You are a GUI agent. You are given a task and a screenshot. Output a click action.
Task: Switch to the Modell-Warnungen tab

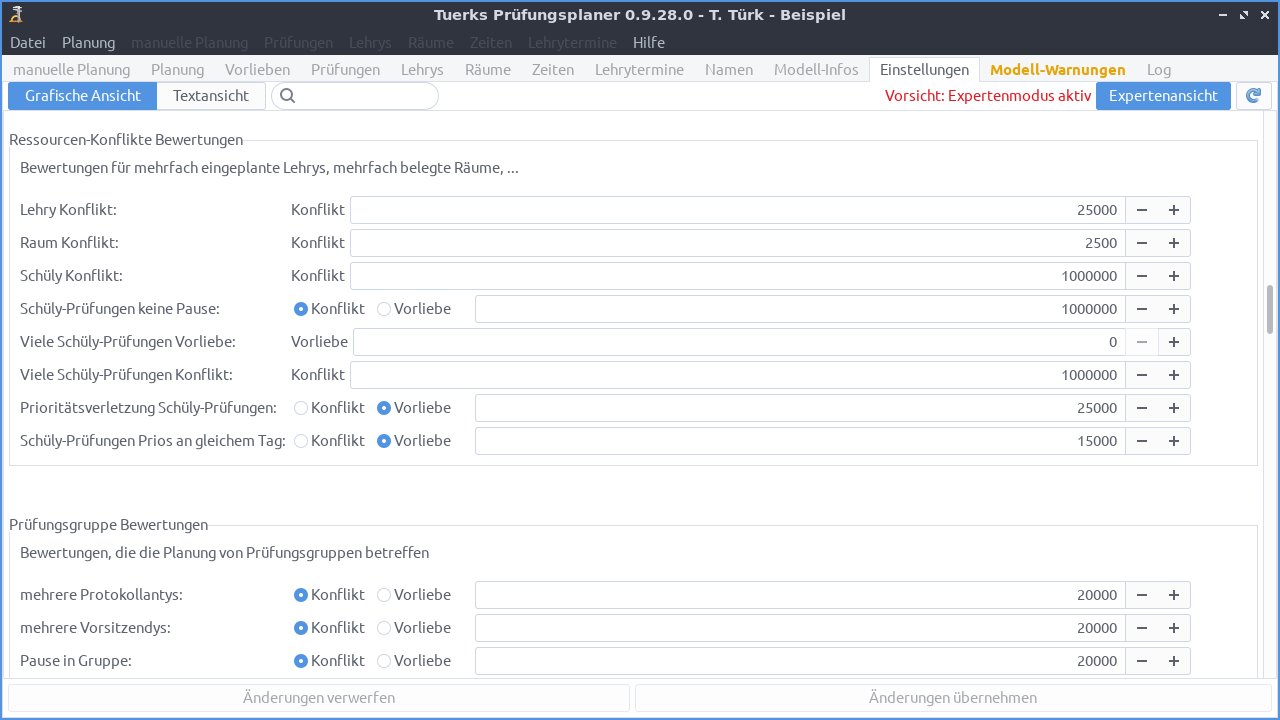click(x=1057, y=69)
